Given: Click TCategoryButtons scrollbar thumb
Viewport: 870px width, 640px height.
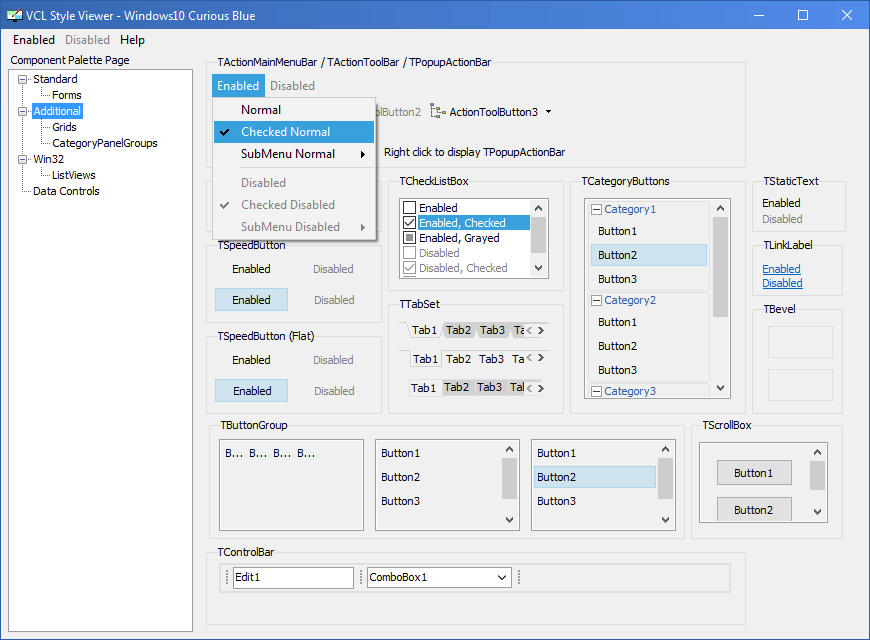Looking at the screenshot, I should click(720, 267).
